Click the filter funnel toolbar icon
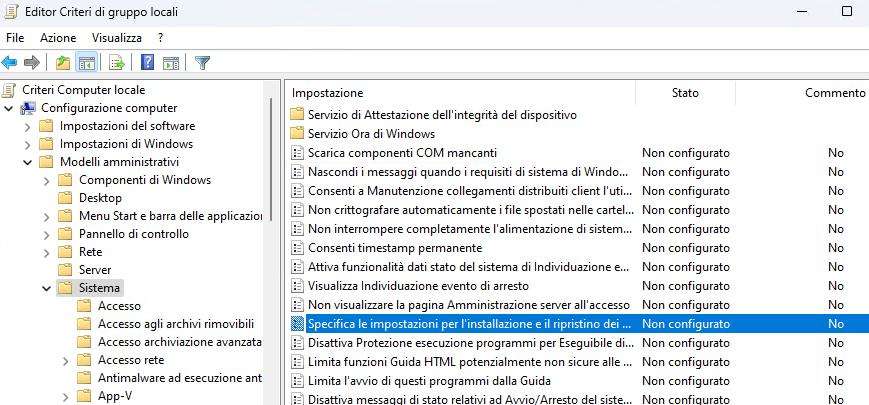This screenshot has width=869, height=405. click(202, 62)
